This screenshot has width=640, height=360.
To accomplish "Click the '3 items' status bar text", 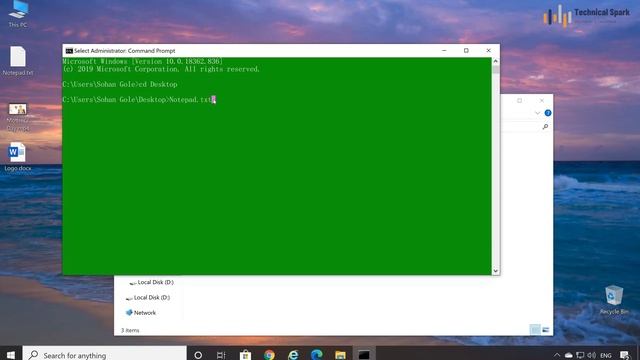I will 130,330.
